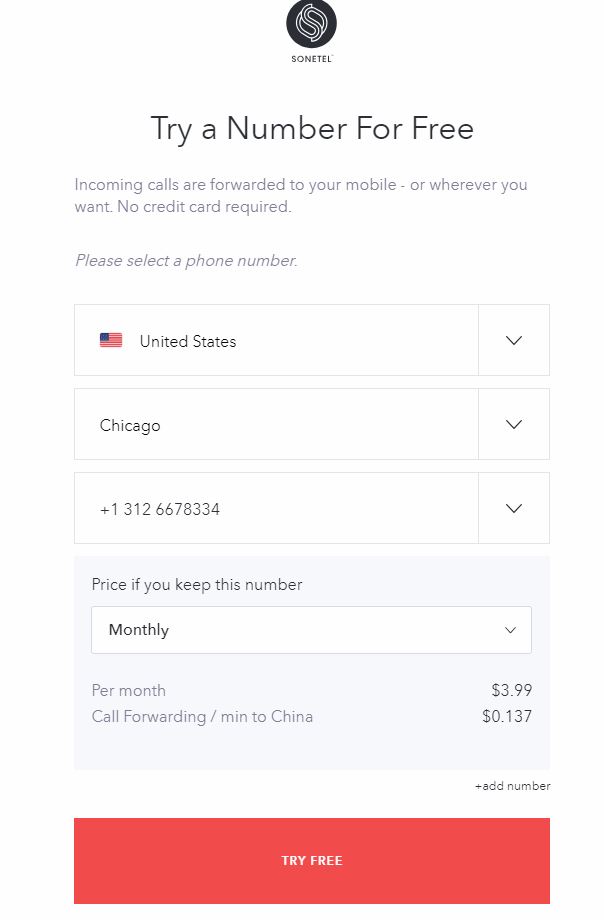
Task: Expand the country selector chevron arrow
Action: [x=514, y=340]
